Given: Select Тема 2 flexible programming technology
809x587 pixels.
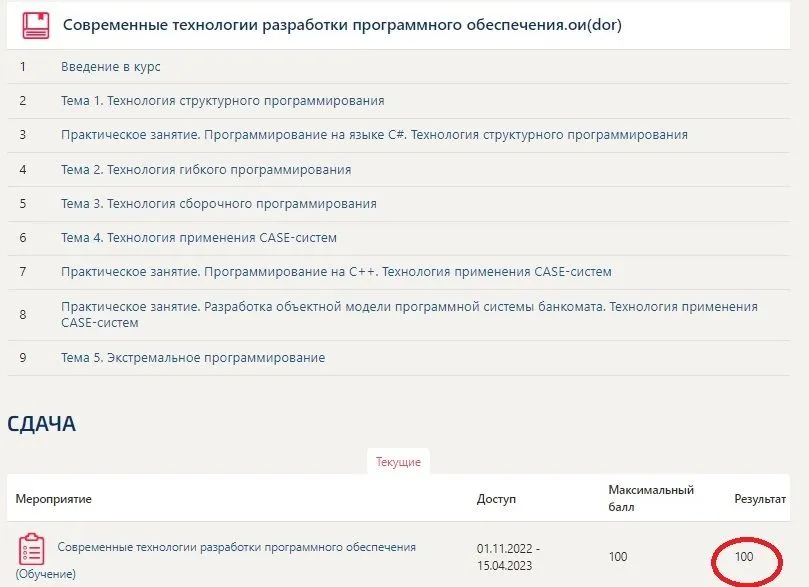Looking at the screenshot, I should (205, 170).
